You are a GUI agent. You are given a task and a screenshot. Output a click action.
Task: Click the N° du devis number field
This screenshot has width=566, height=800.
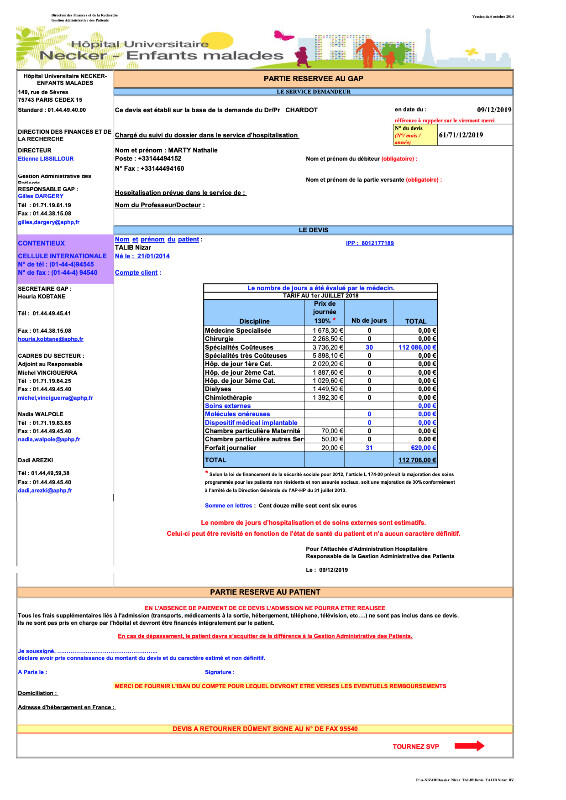tap(475, 135)
